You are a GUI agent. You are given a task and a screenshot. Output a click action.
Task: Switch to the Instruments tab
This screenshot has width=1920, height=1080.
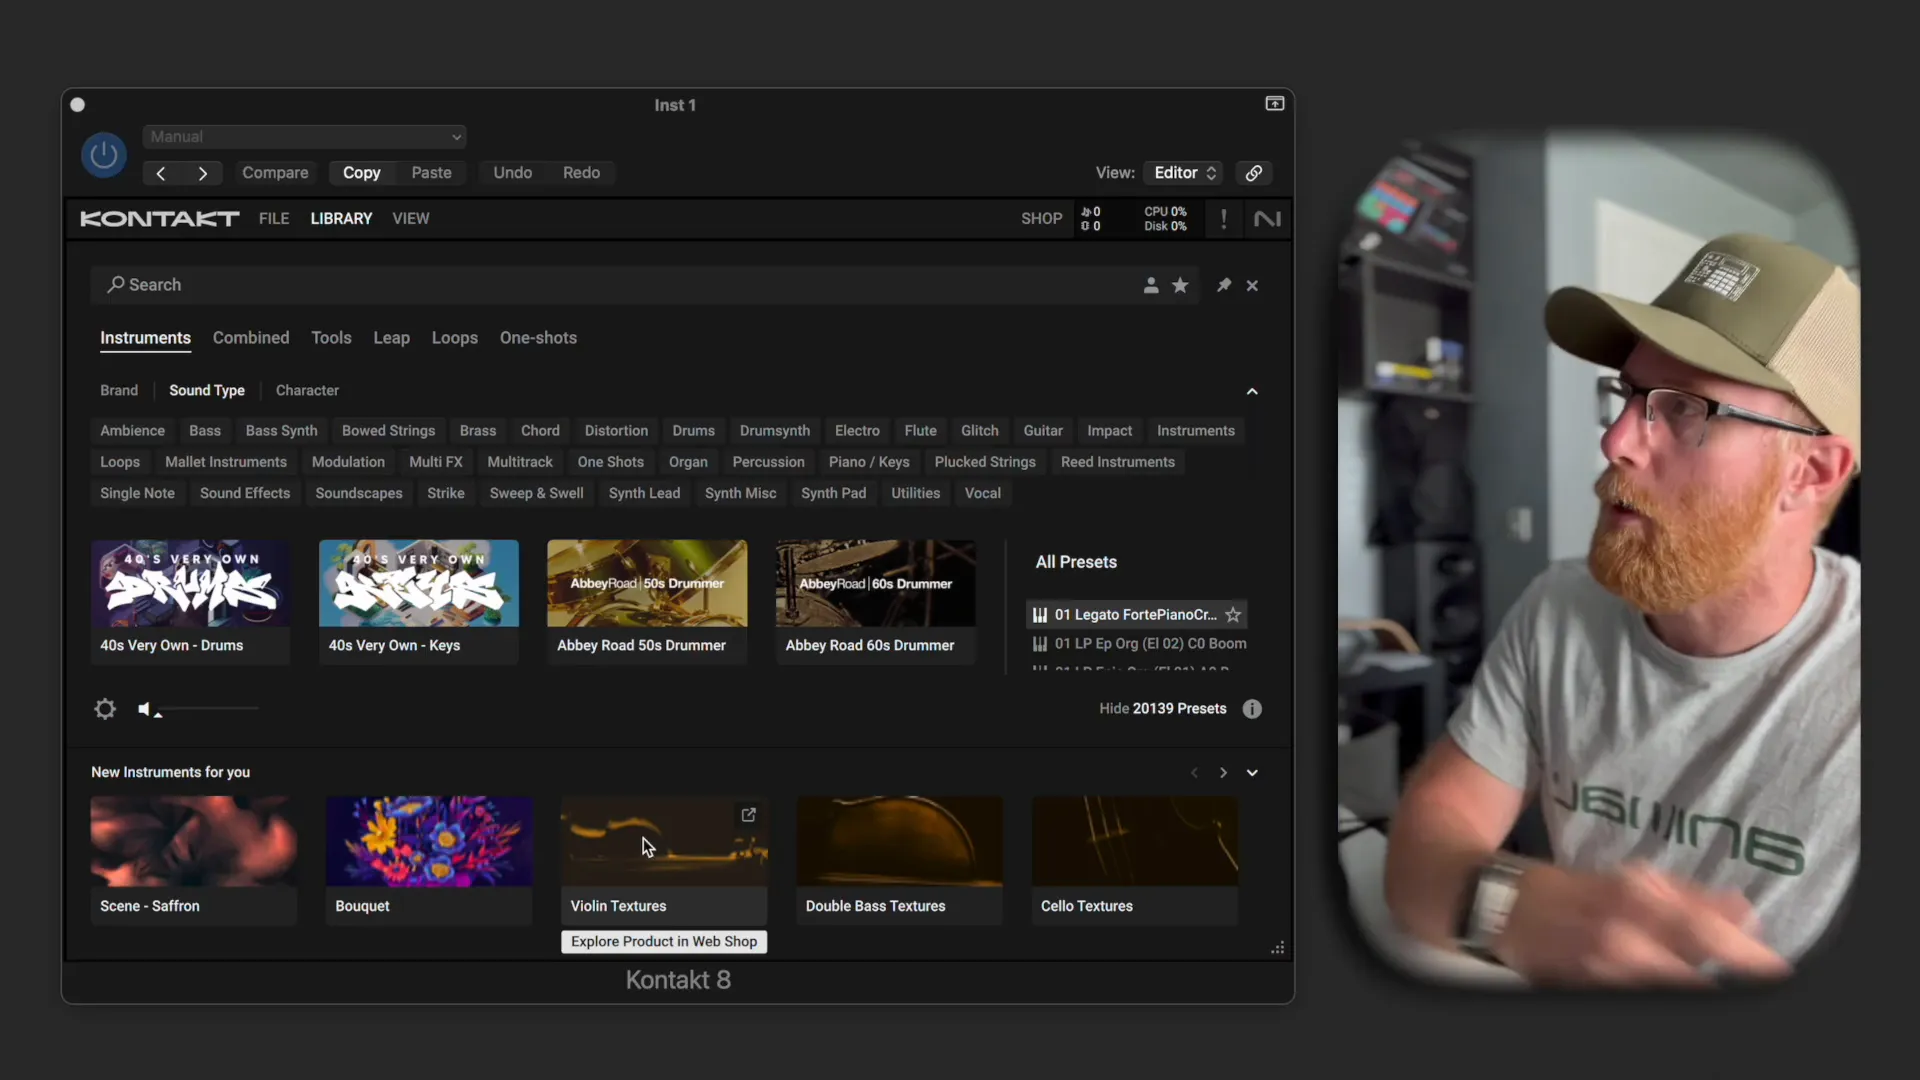[145, 338]
